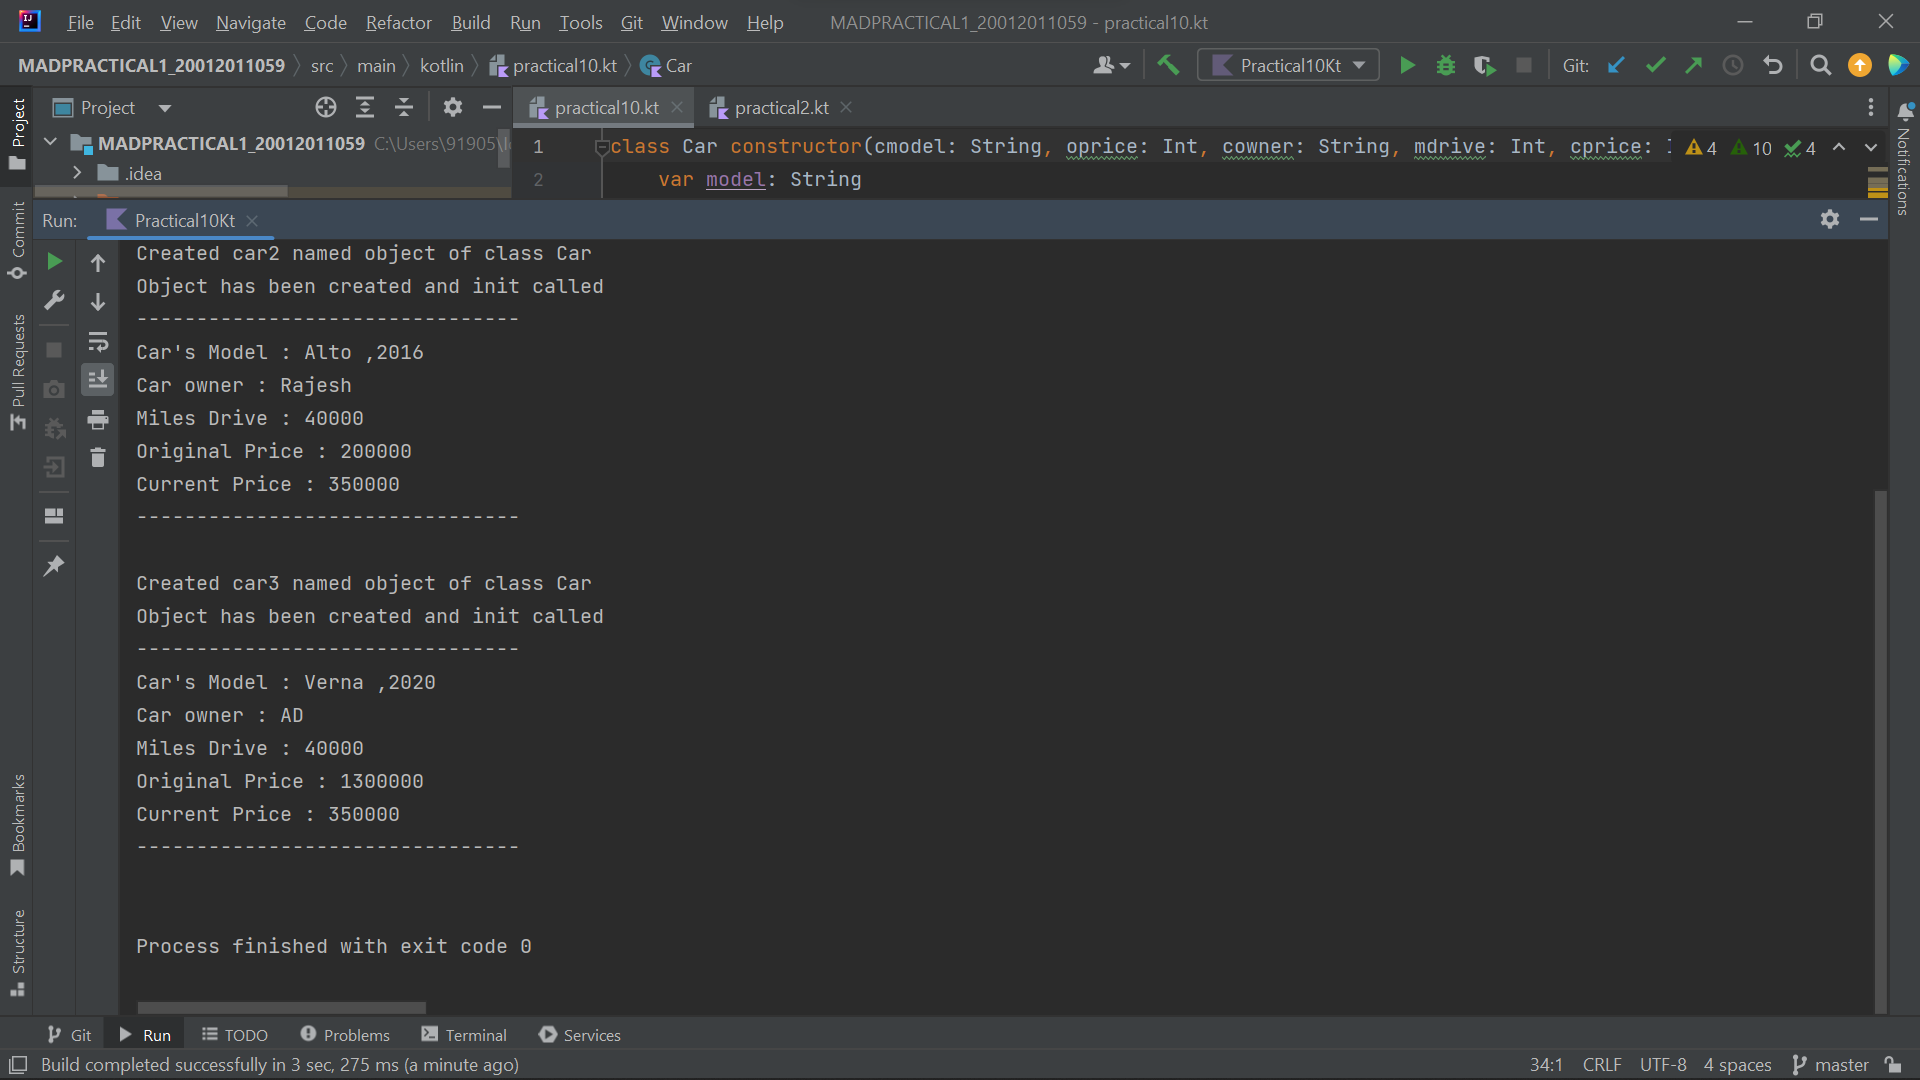Switch to the practical2.kt tab

pos(781,107)
